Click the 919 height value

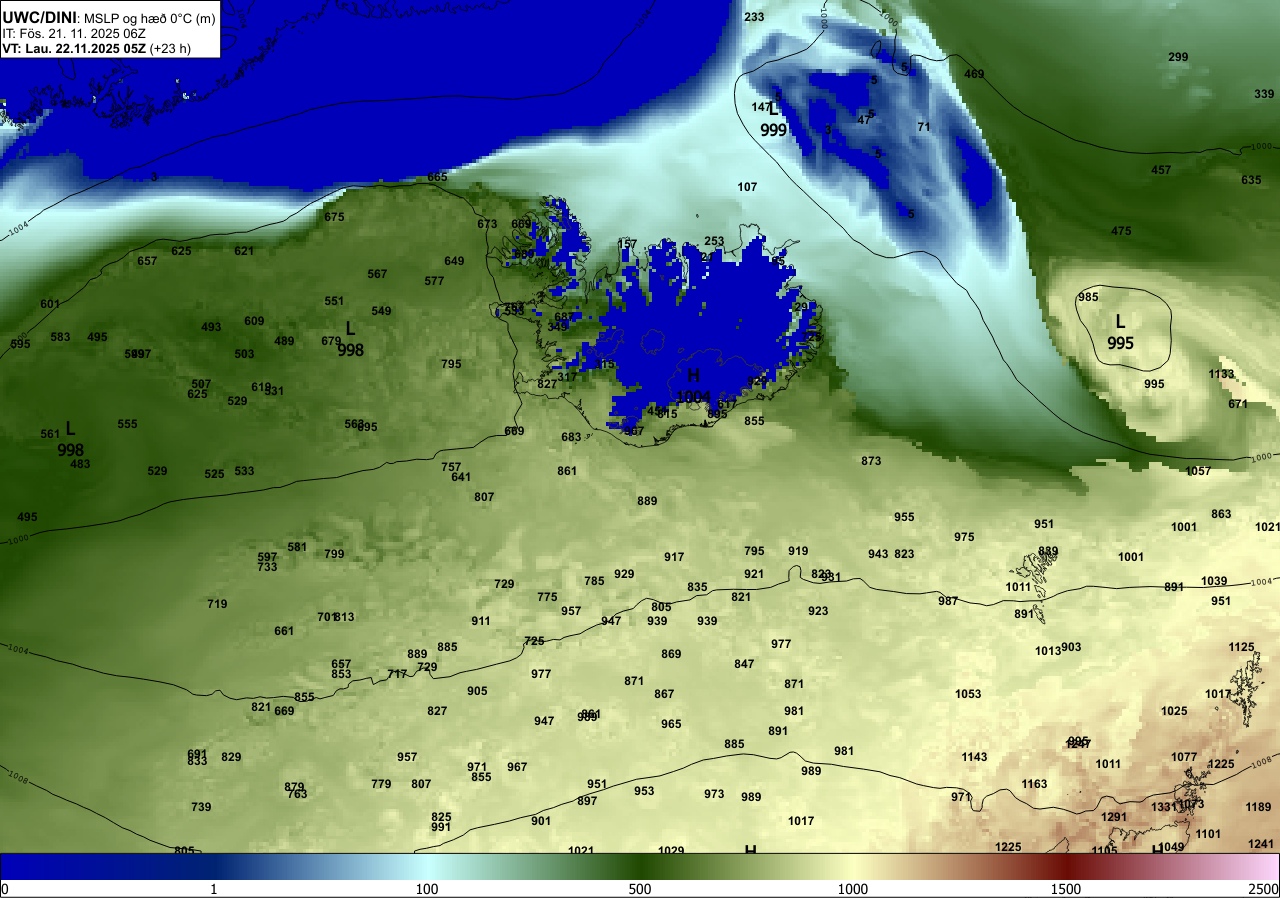point(798,551)
